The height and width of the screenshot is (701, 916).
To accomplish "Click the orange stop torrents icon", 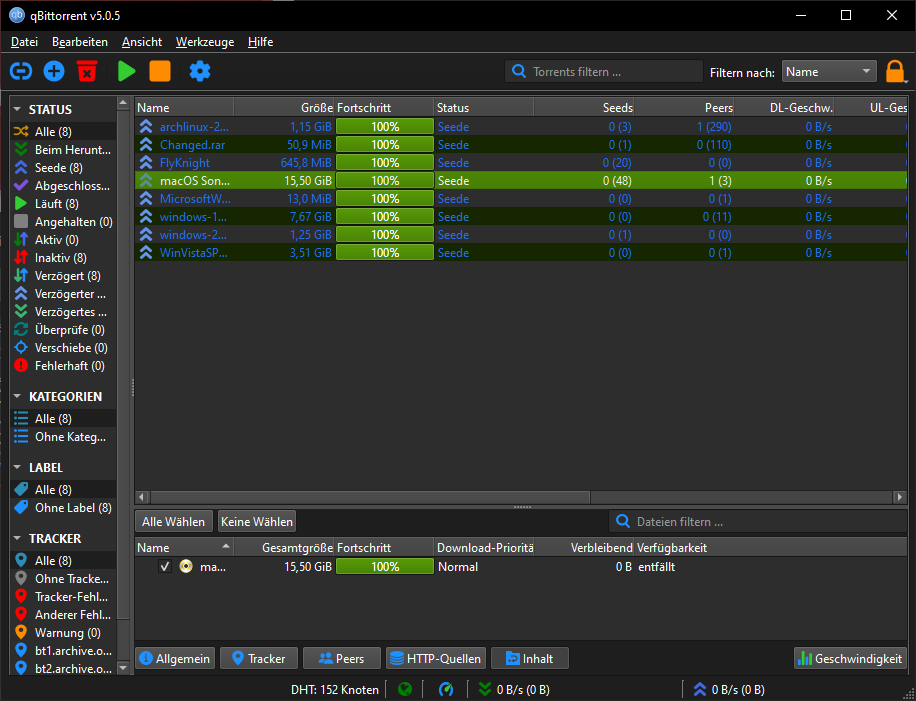I will point(159,71).
